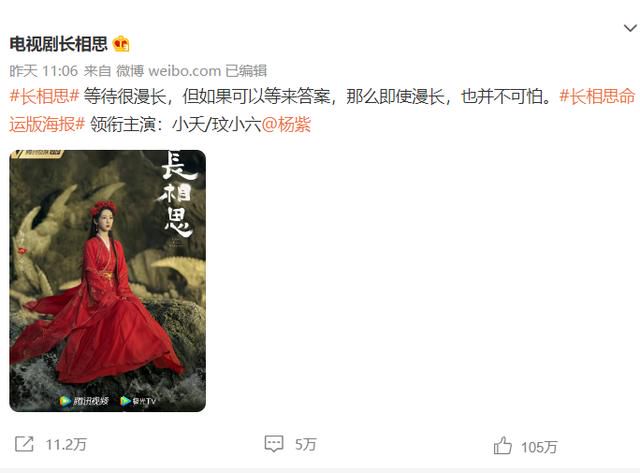
Task: Enlarge the red-dress poster thumbnail
Action: click(x=107, y=281)
